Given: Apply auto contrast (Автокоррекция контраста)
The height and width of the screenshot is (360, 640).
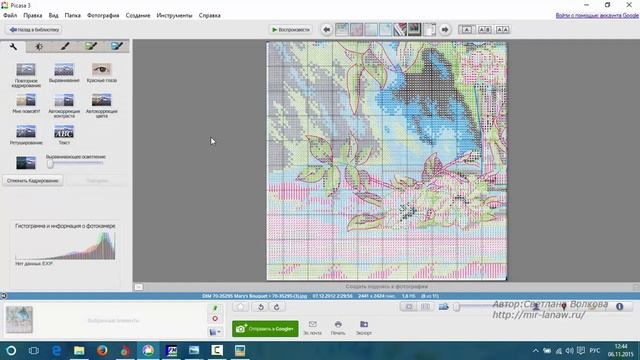Looking at the screenshot, I should pyautogui.click(x=64, y=105).
